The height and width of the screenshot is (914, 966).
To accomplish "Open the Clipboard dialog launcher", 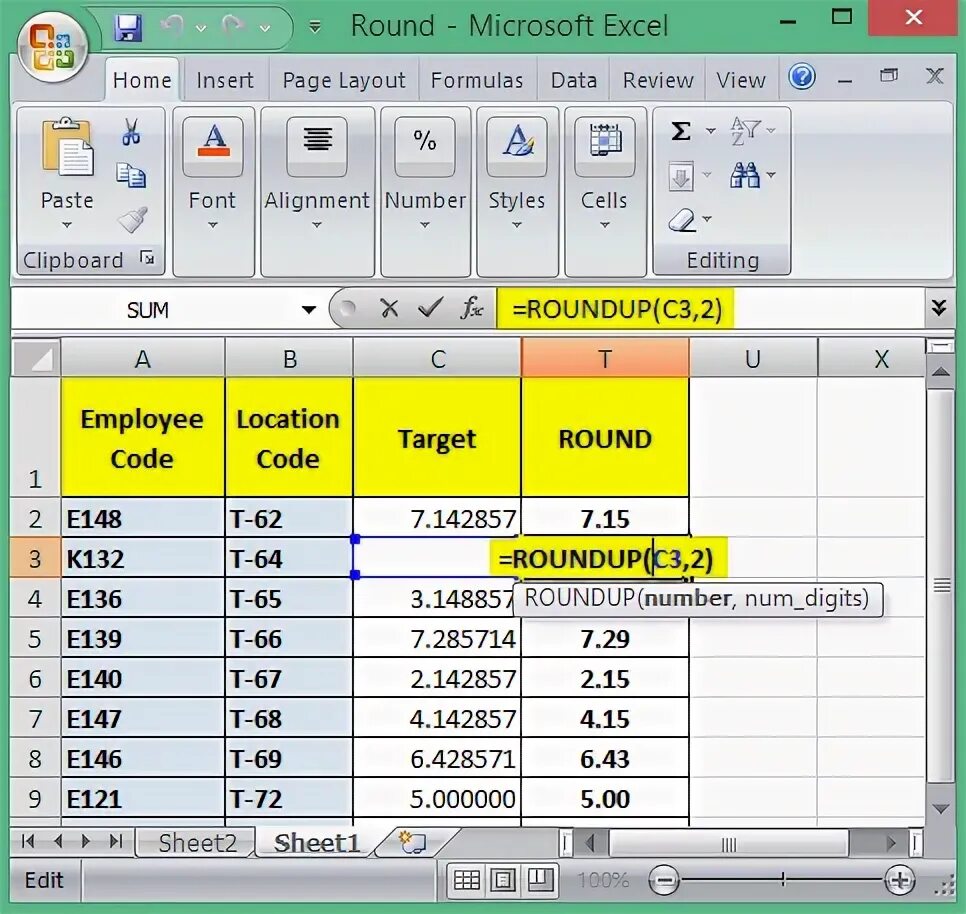I will [x=147, y=257].
